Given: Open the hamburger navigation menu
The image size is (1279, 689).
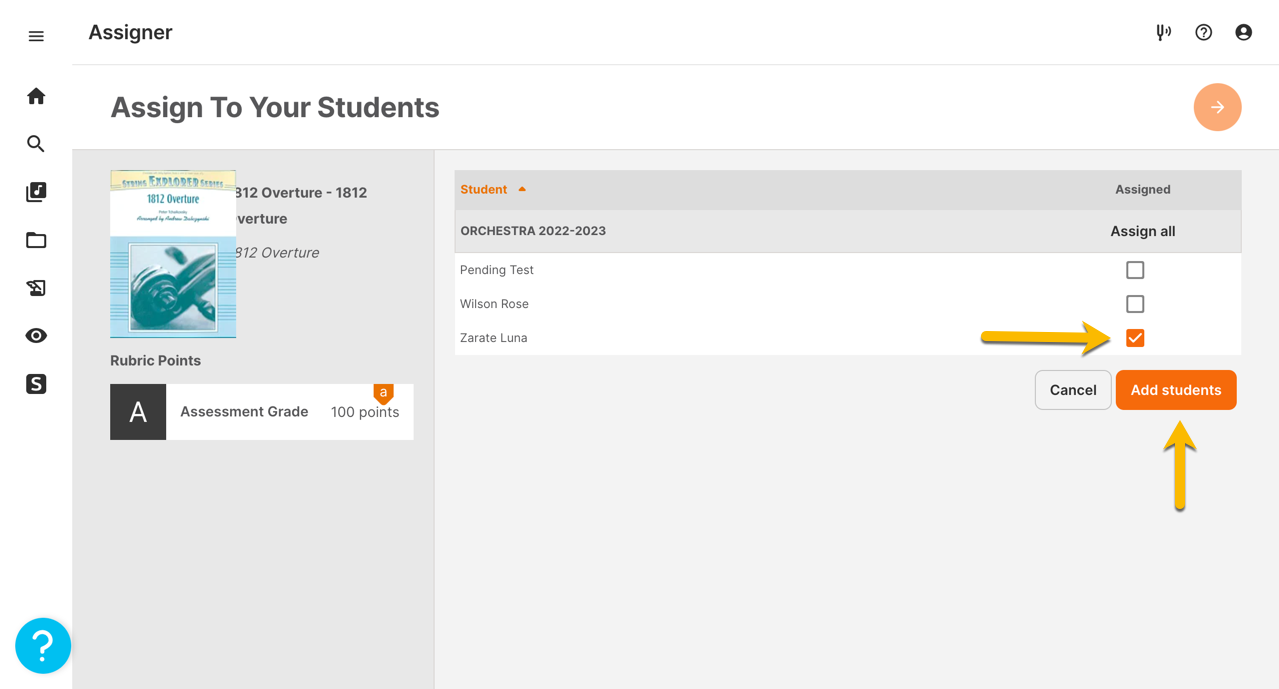Looking at the screenshot, I should [x=36, y=36].
